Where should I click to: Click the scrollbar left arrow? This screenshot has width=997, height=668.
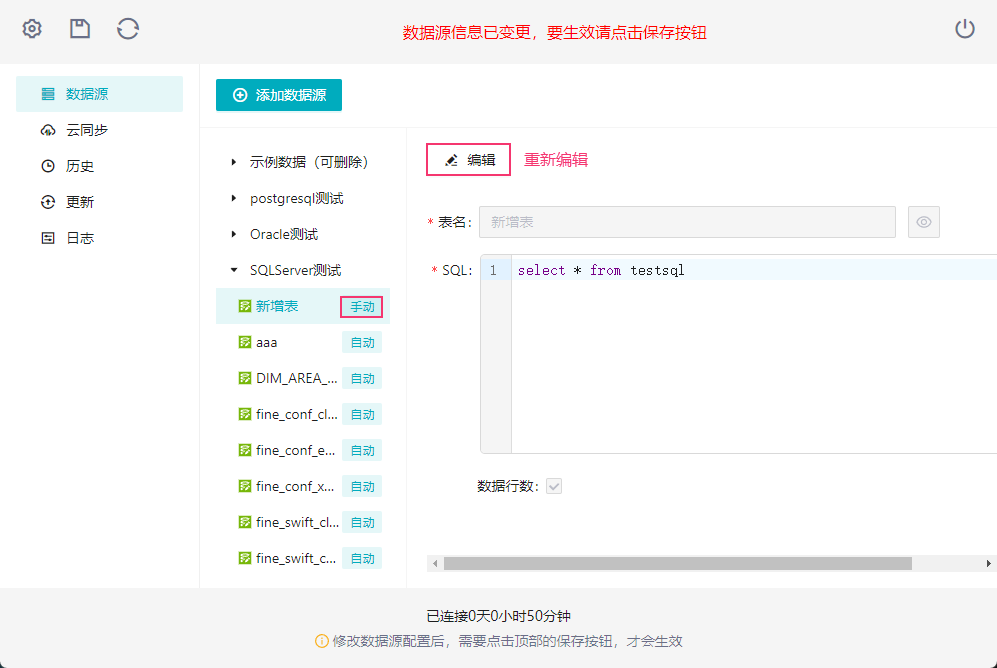(x=435, y=564)
